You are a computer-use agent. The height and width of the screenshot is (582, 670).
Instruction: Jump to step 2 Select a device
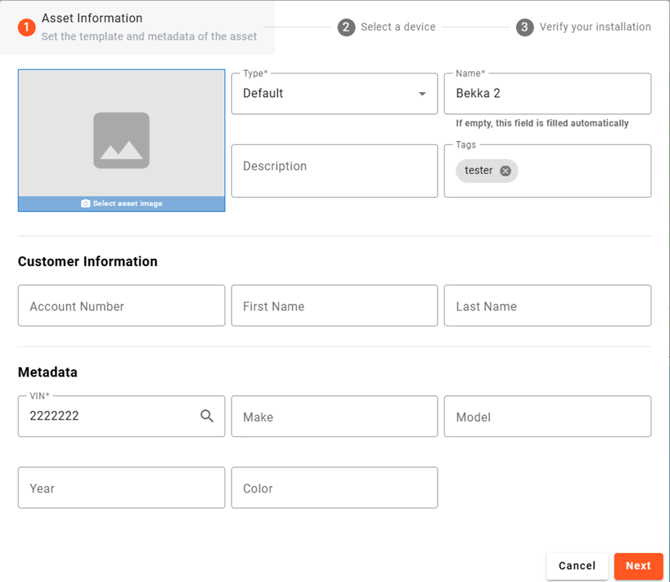[x=387, y=27]
